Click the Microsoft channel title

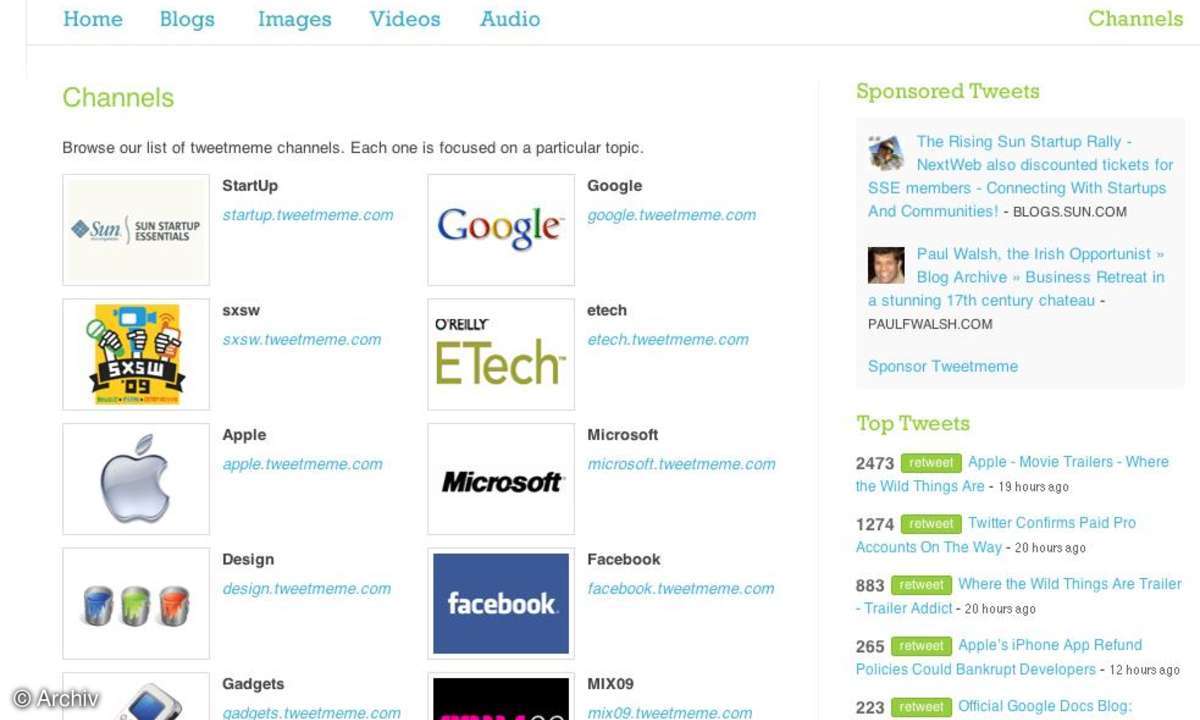pos(623,435)
